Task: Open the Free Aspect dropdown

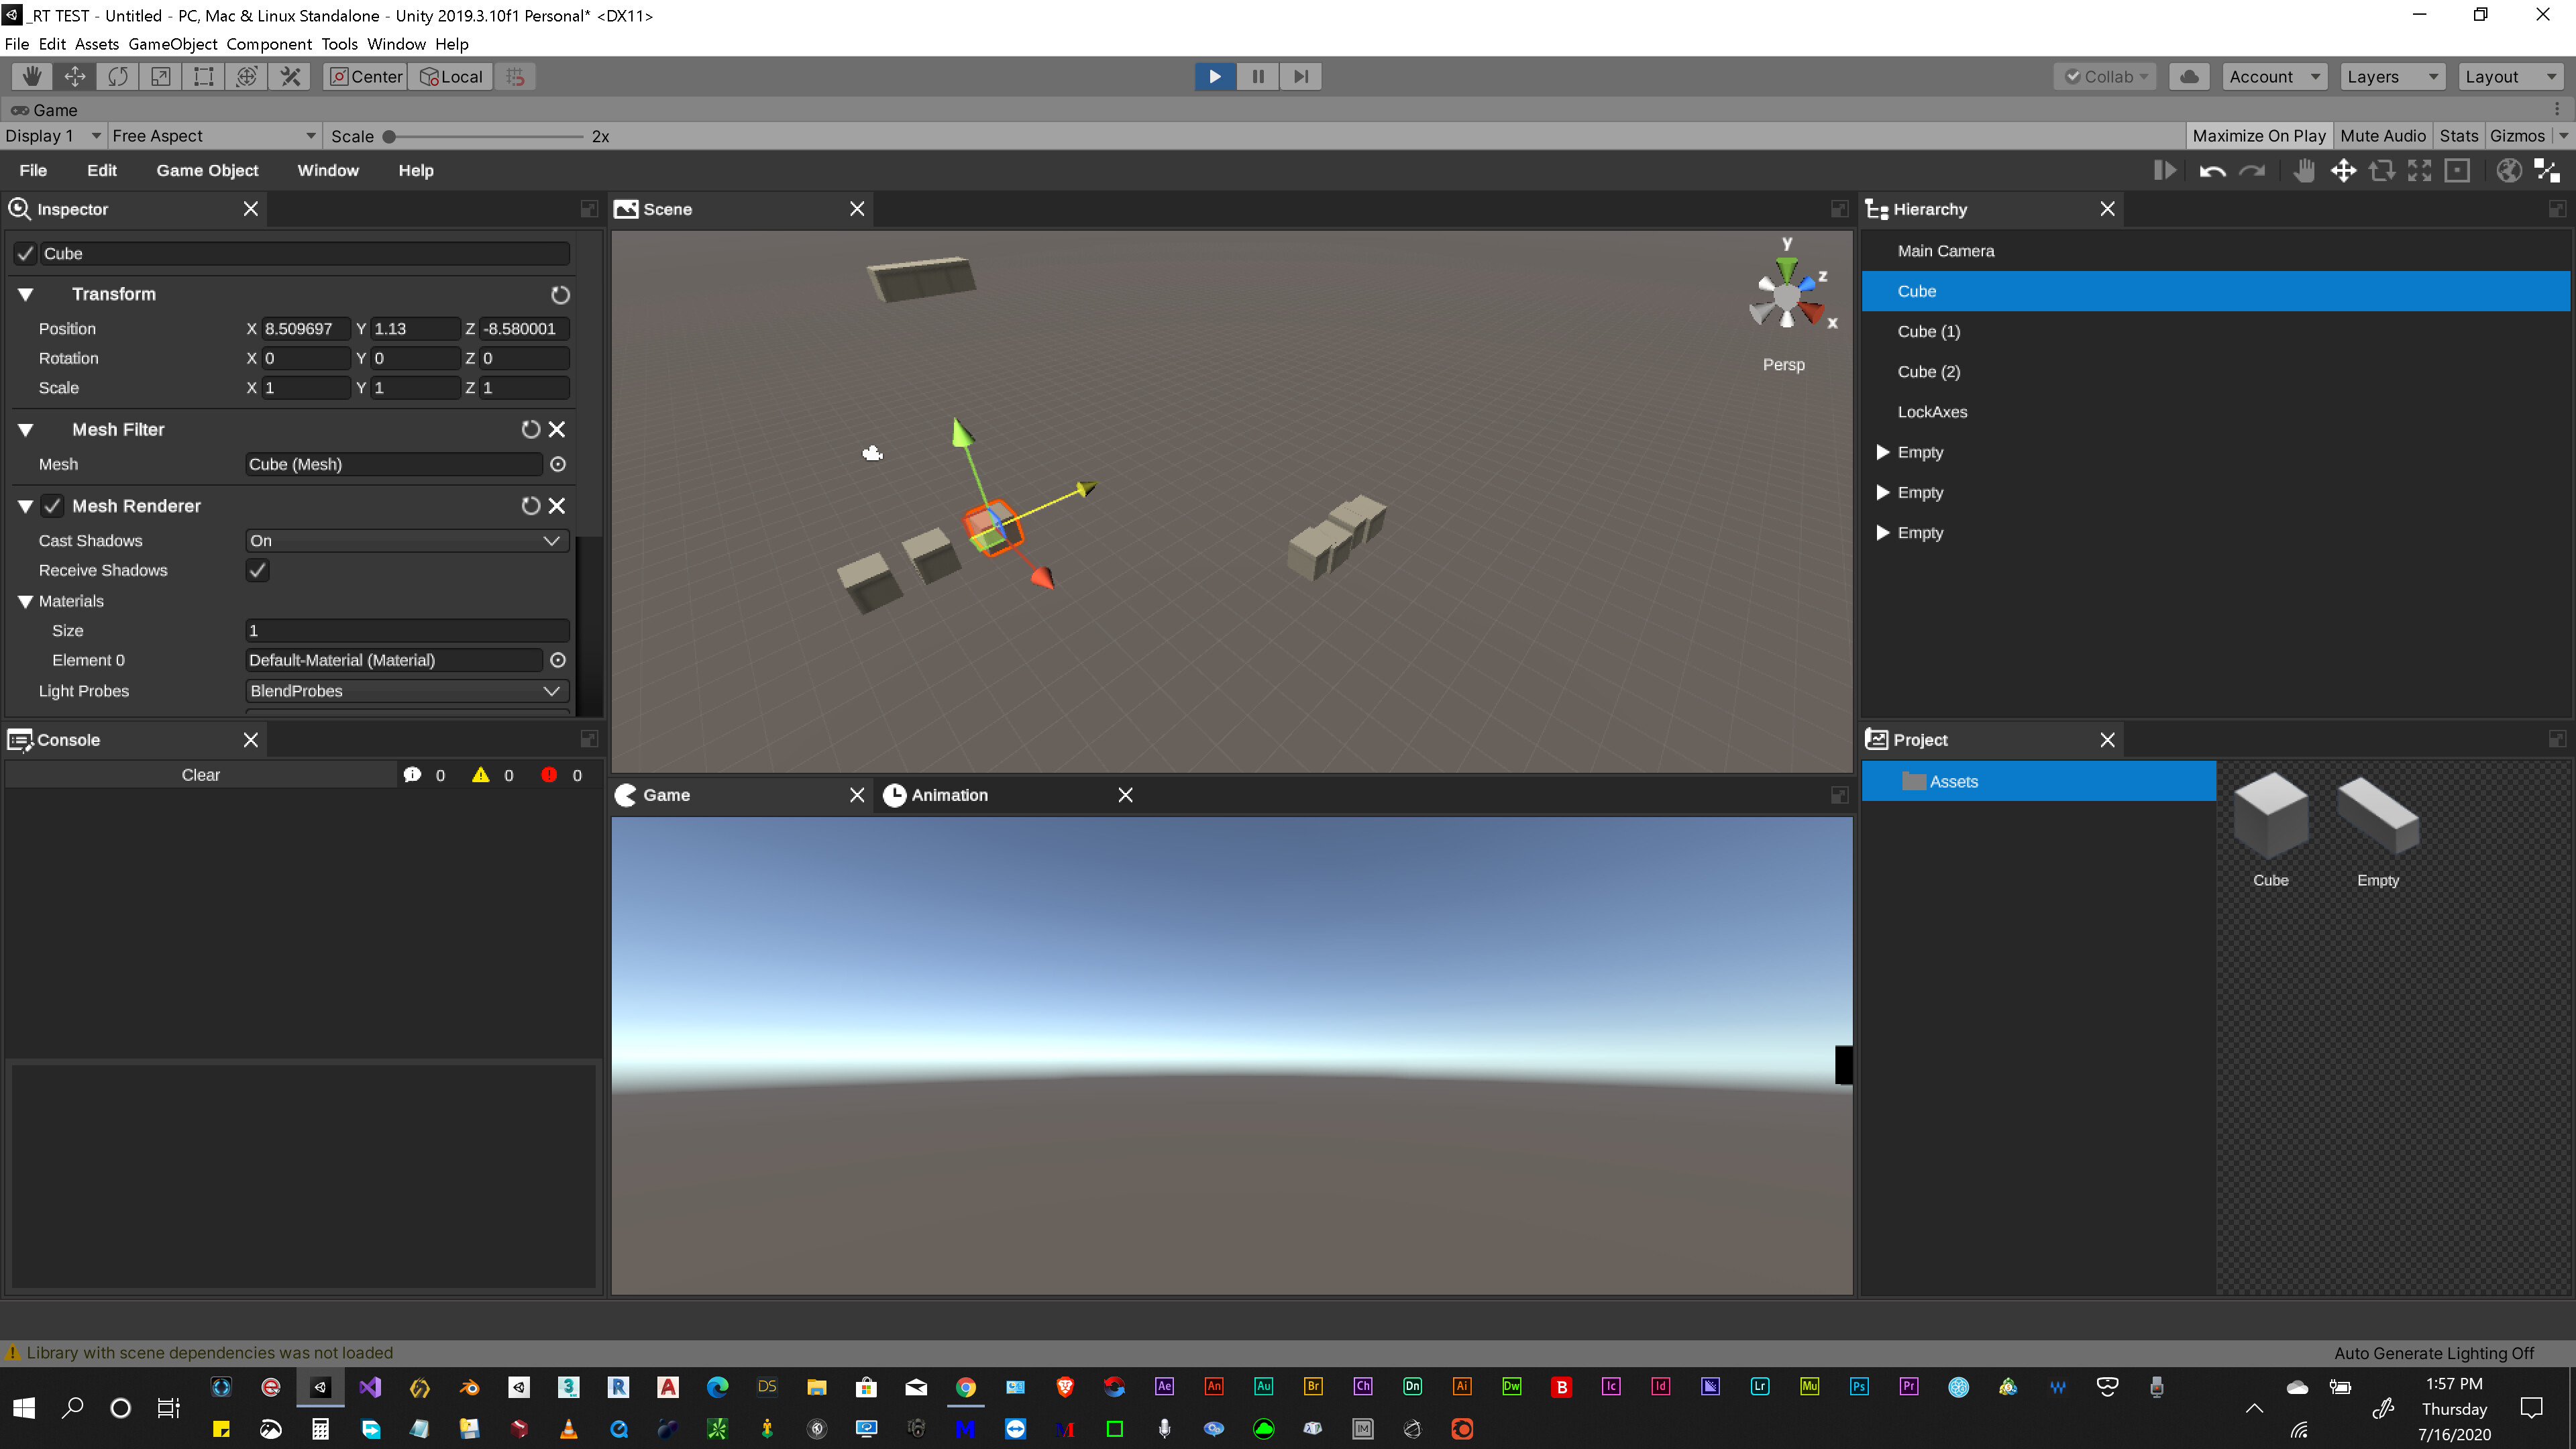Action: [x=213, y=136]
